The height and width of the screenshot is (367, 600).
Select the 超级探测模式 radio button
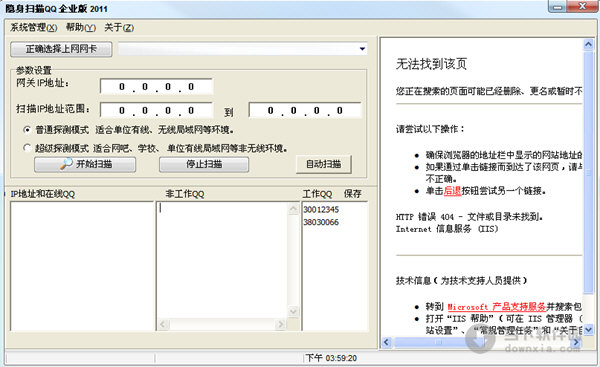pyautogui.click(x=27, y=148)
